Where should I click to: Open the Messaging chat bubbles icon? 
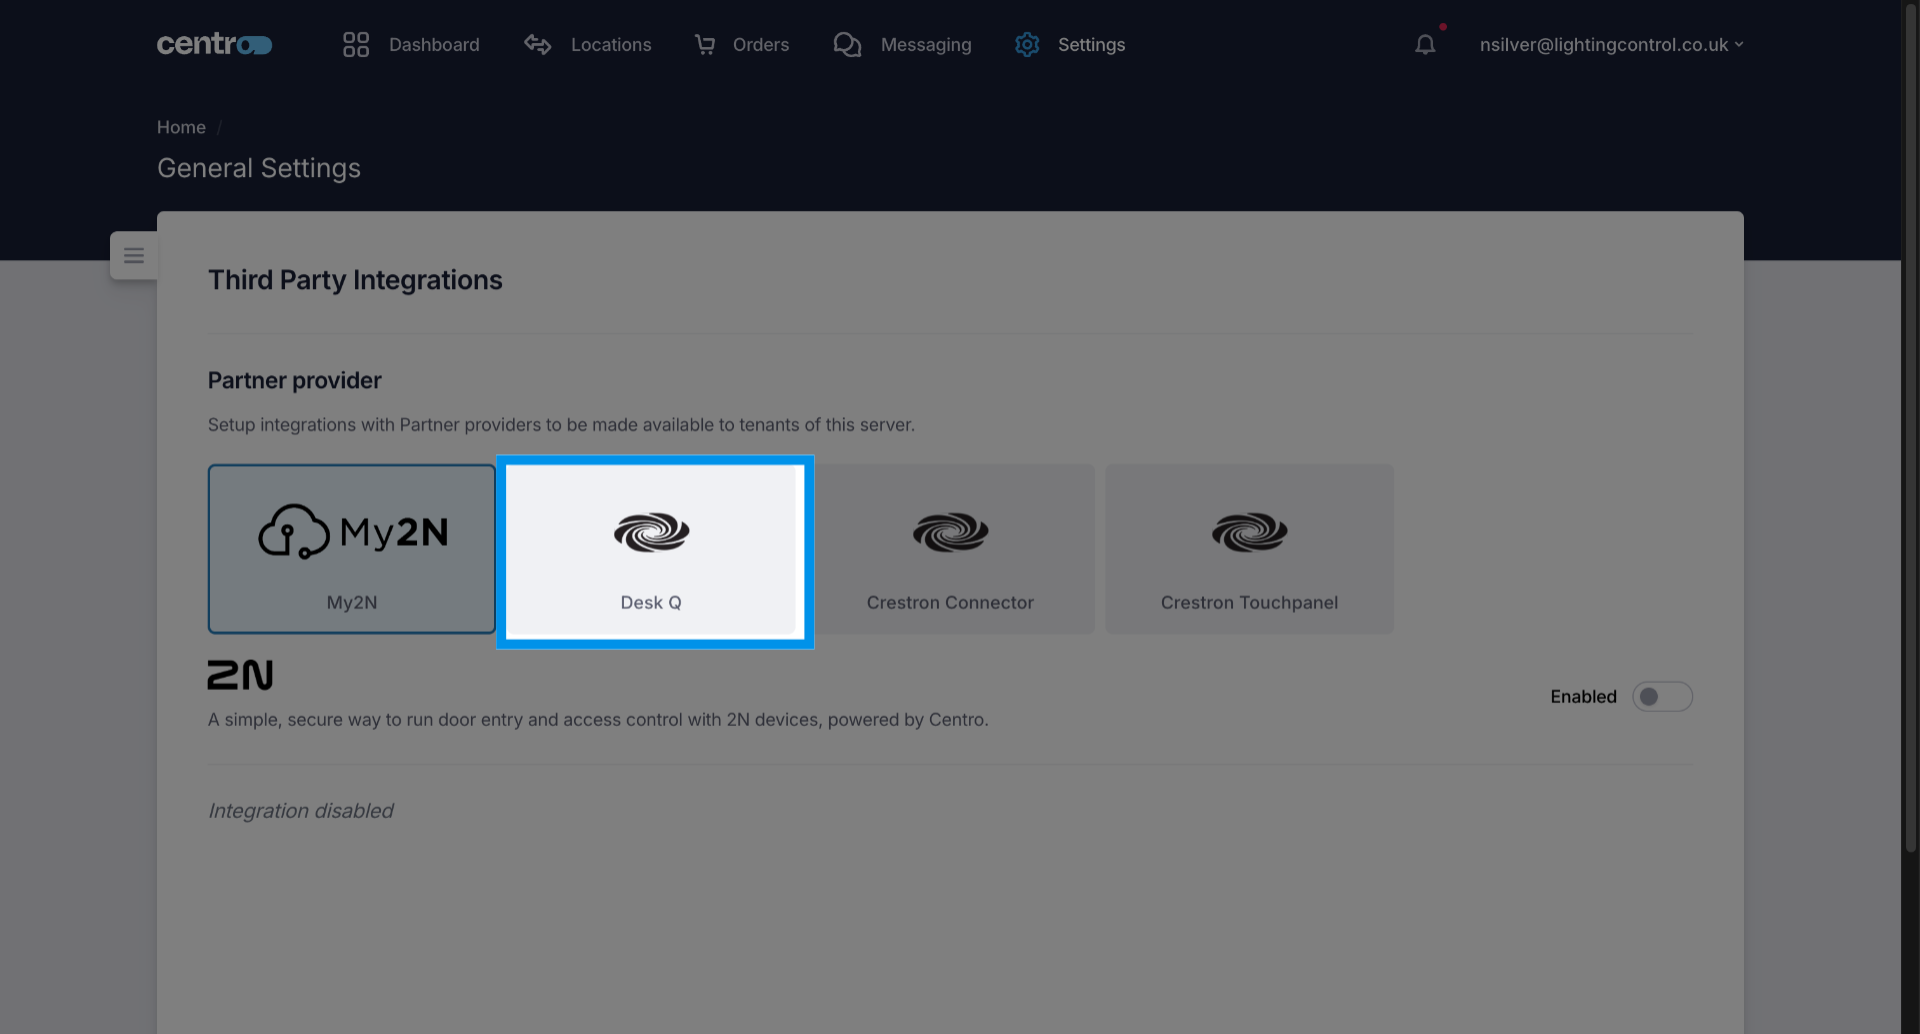point(848,44)
